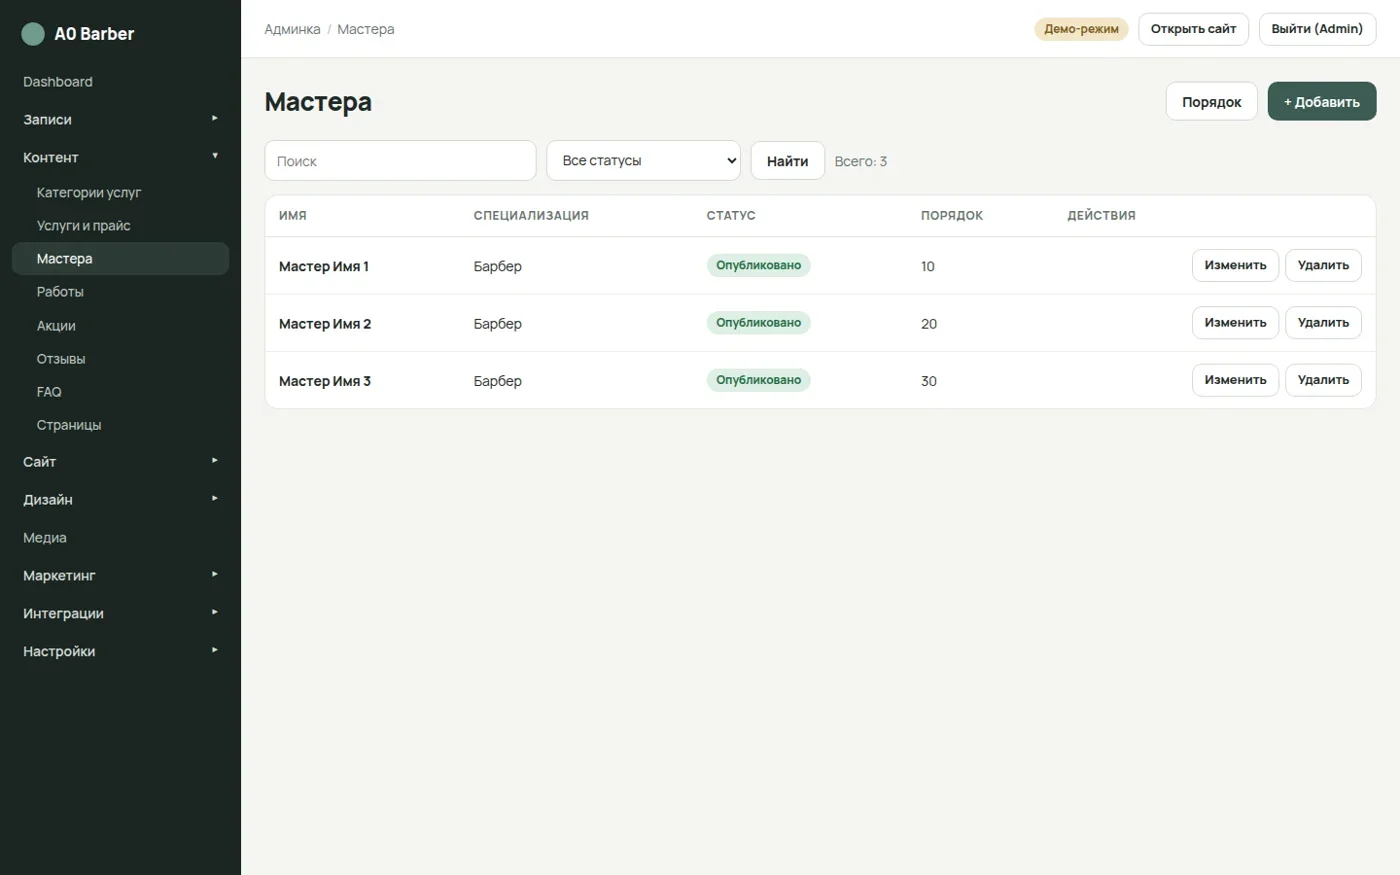The height and width of the screenshot is (875, 1400).
Task: Expand the Маркетинг section arrow
Action: click(214, 574)
